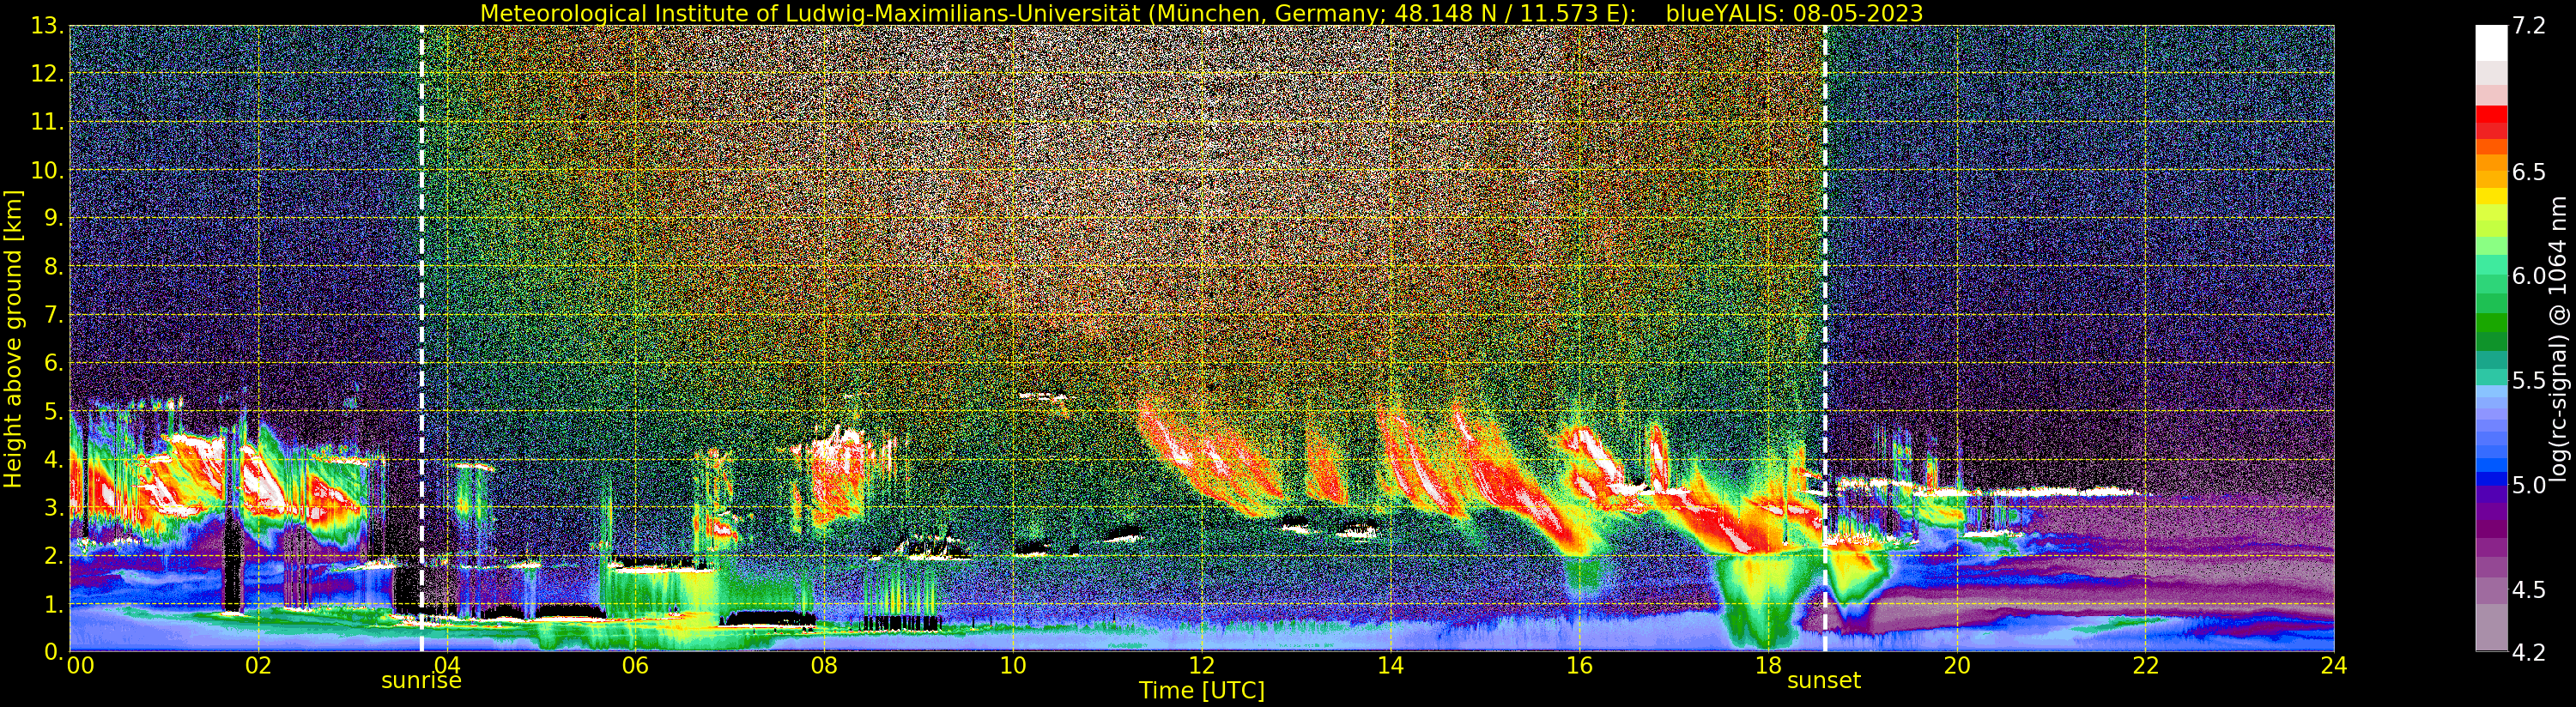Click the time tick label '16'
The height and width of the screenshot is (707, 2576).
coord(1579,666)
